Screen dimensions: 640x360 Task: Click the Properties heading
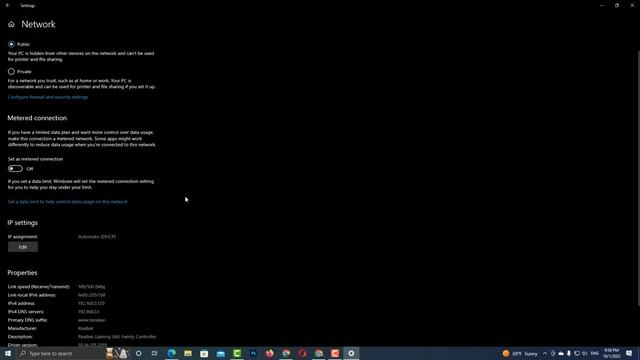pyautogui.click(x=22, y=273)
